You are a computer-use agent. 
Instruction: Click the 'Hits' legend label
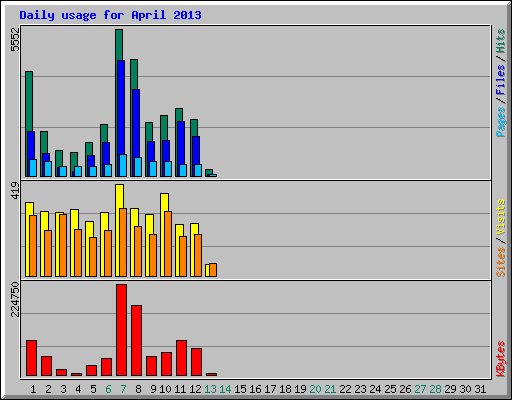(x=500, y=41)
